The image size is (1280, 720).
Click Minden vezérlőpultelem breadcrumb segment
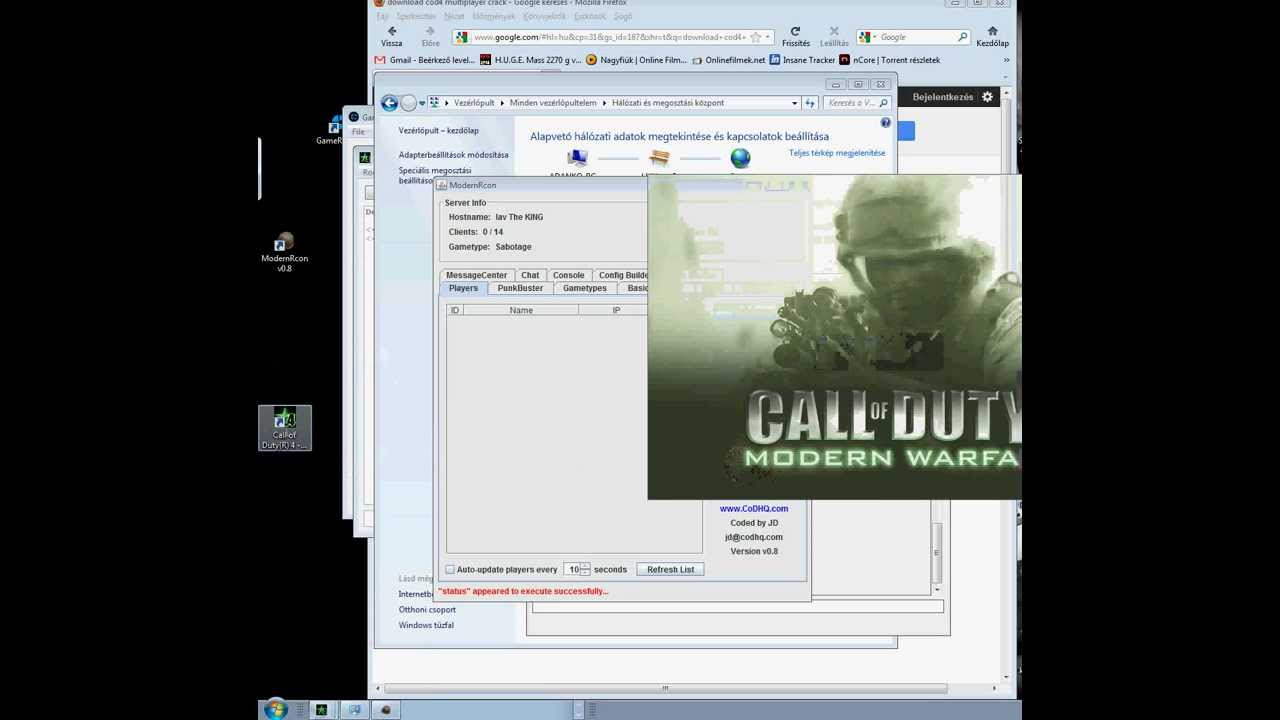pyautogui.click(x=553, y=103)
